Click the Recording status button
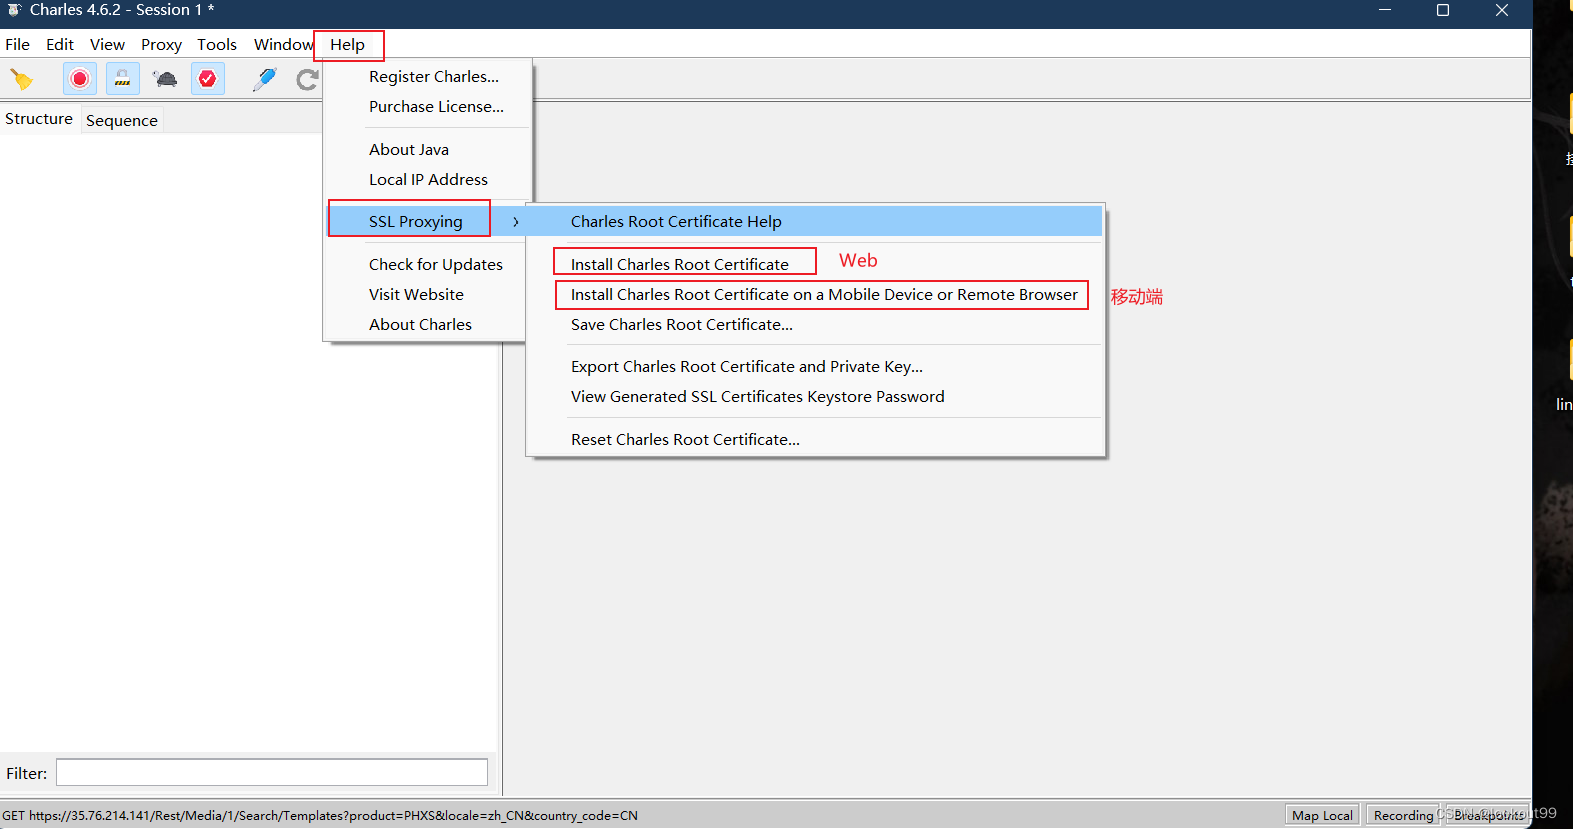The height and width of the screenshot is (829, 1573). click(1403, 816)
